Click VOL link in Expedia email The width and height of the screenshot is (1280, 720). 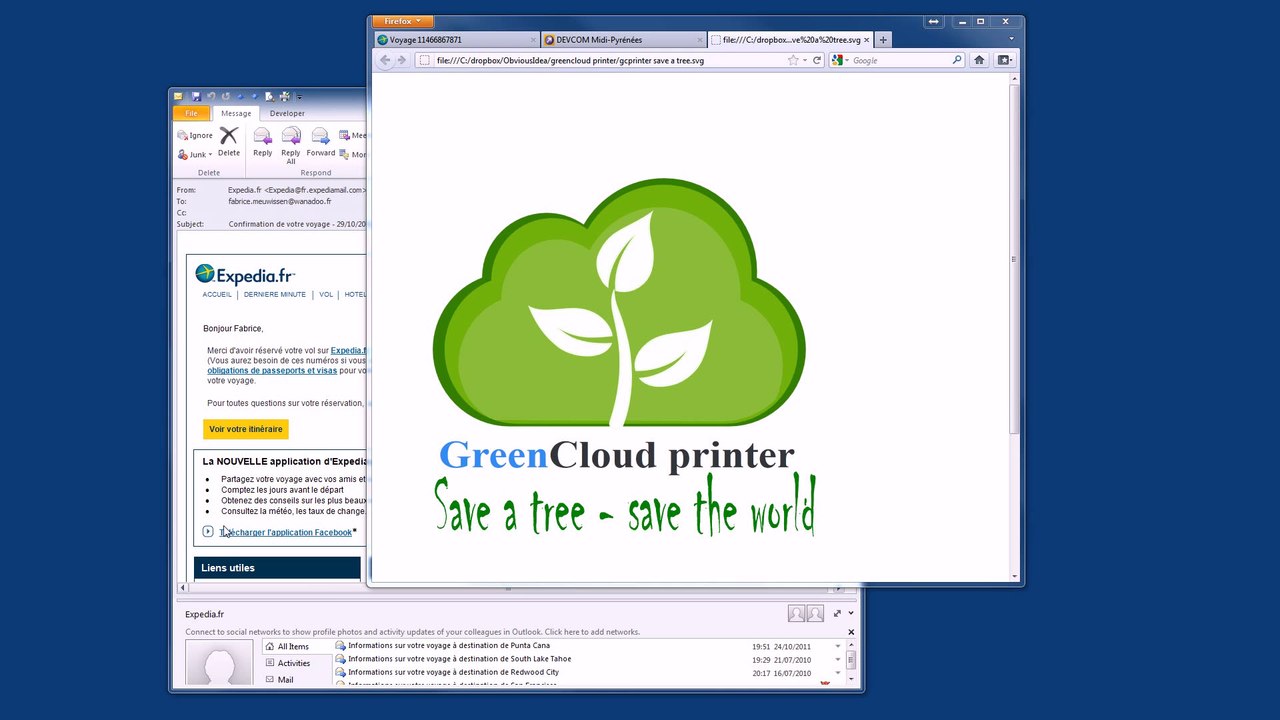tap(326, 295)
